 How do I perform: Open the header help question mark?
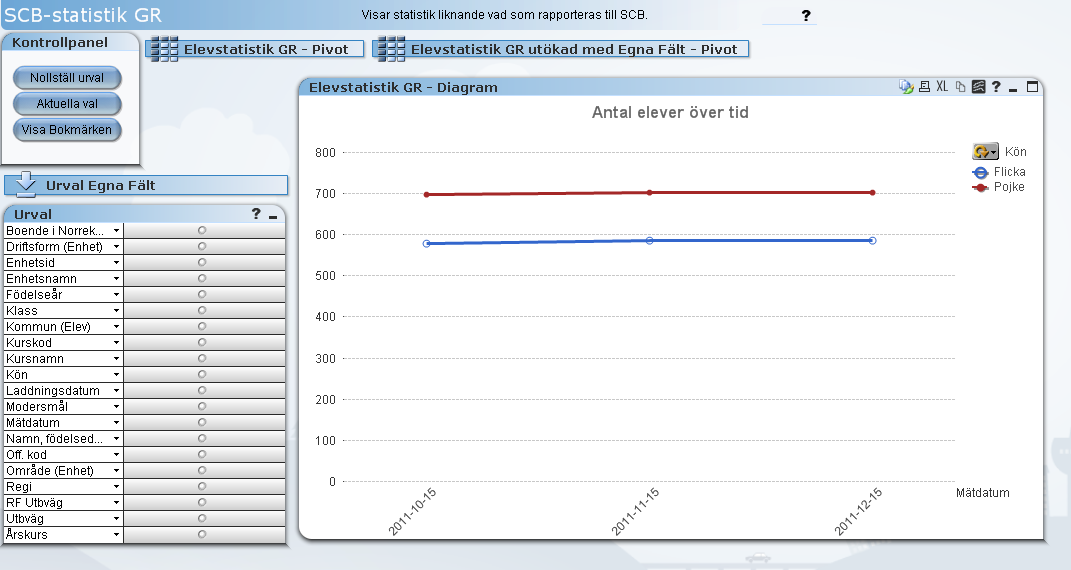coord(806,15)
